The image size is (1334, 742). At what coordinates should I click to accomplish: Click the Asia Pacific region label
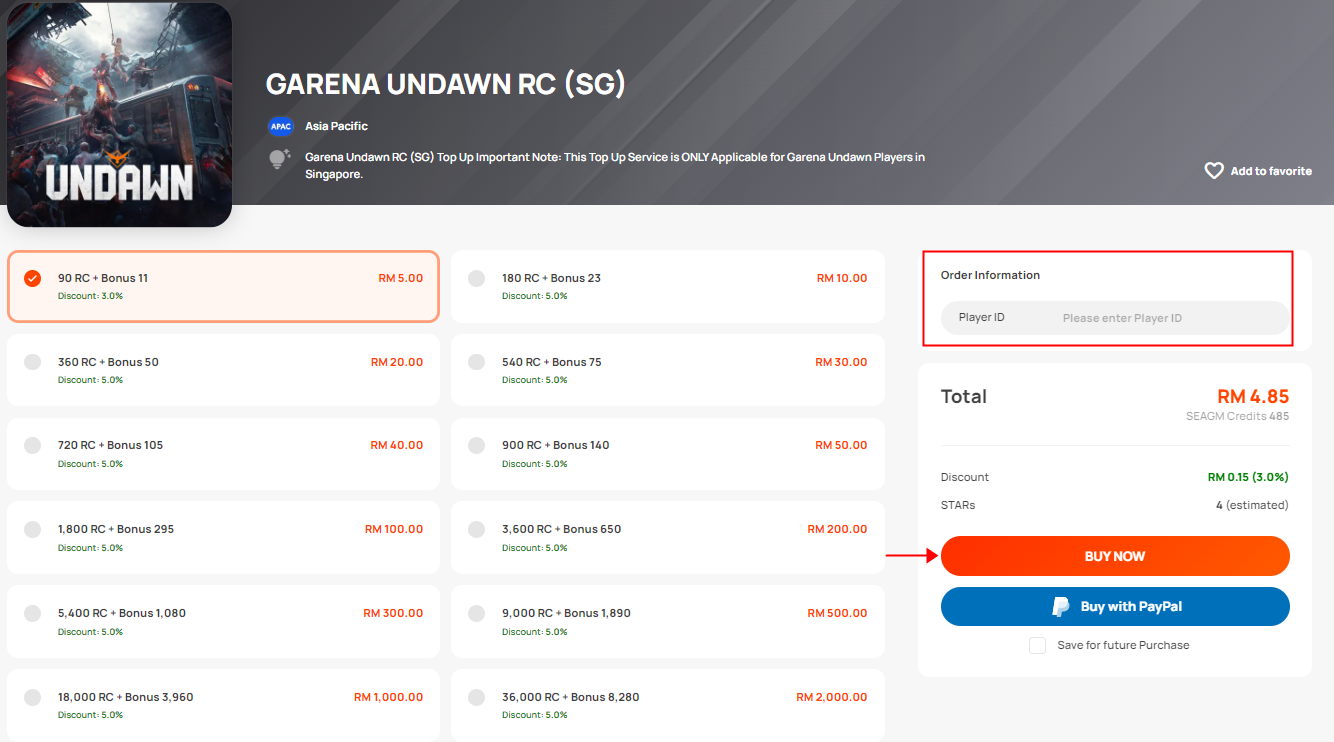point(338,126)
